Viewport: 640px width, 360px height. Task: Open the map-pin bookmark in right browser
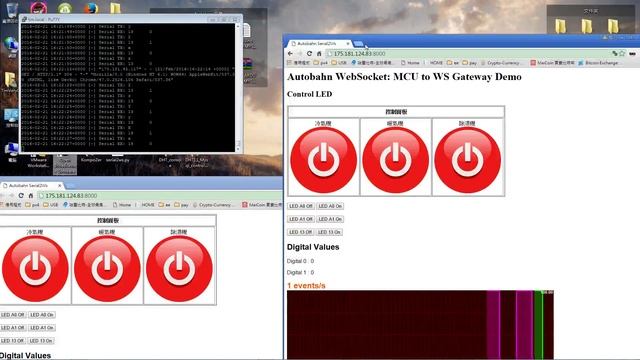click(372, 63)
